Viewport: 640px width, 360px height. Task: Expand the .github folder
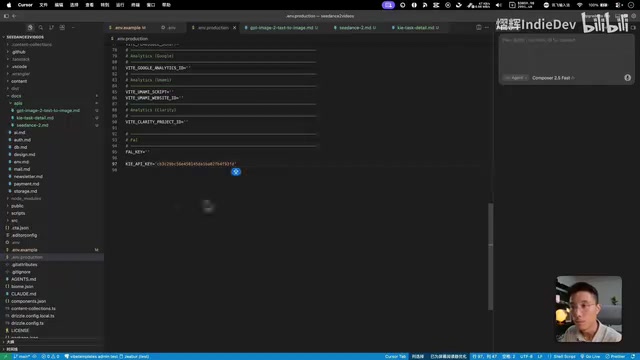point(19,52)
